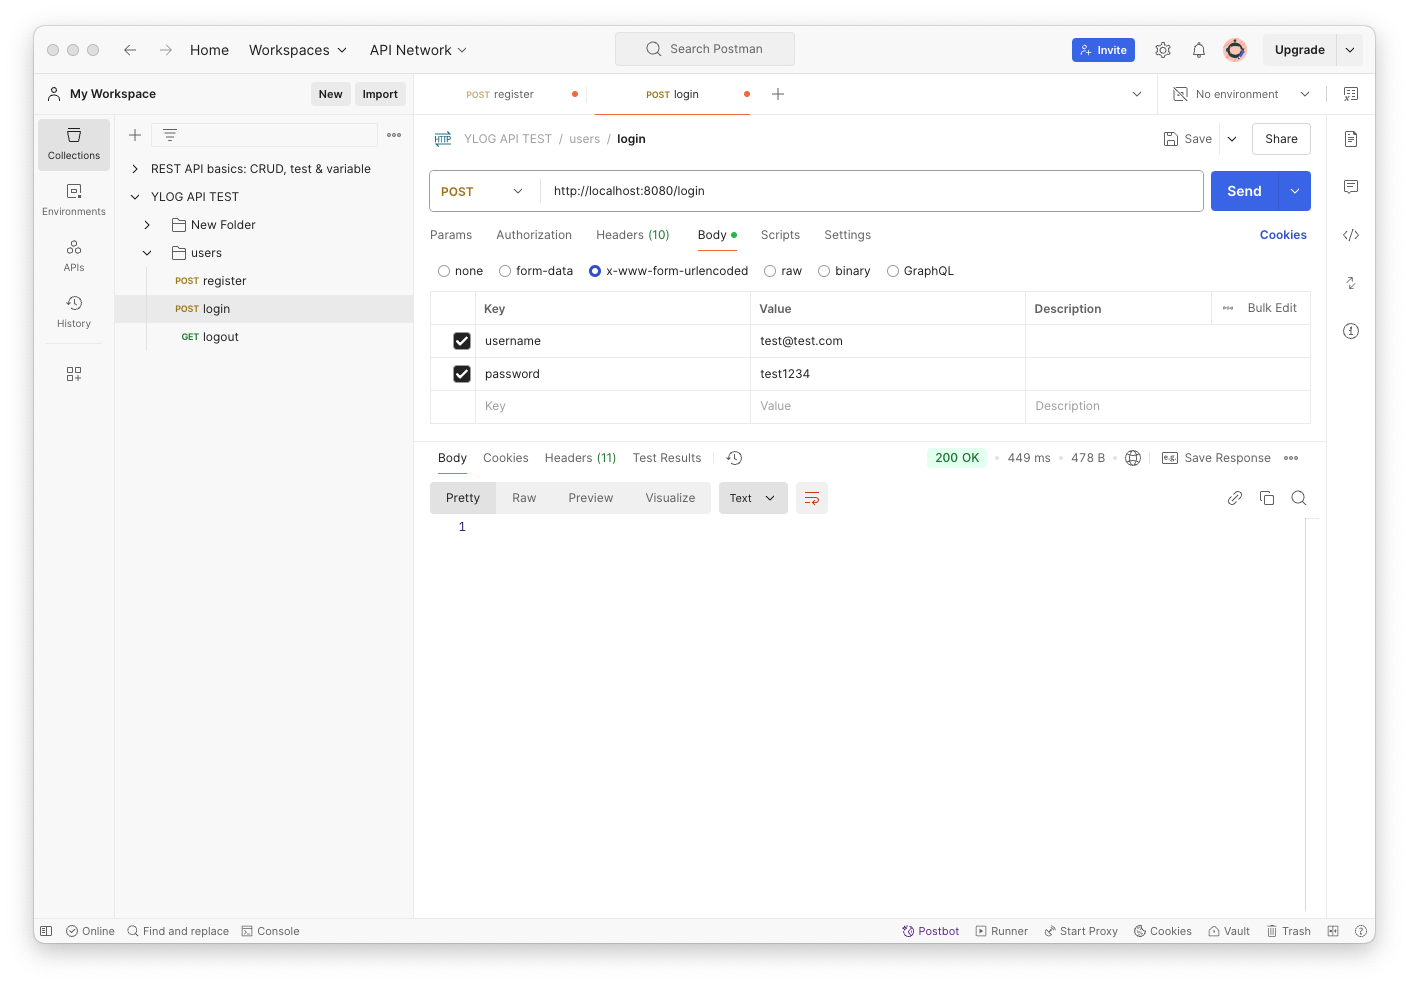1409x985 pixels.
Task: Open the Documentation icon in right sidebar
Action: pos(1351,139)
